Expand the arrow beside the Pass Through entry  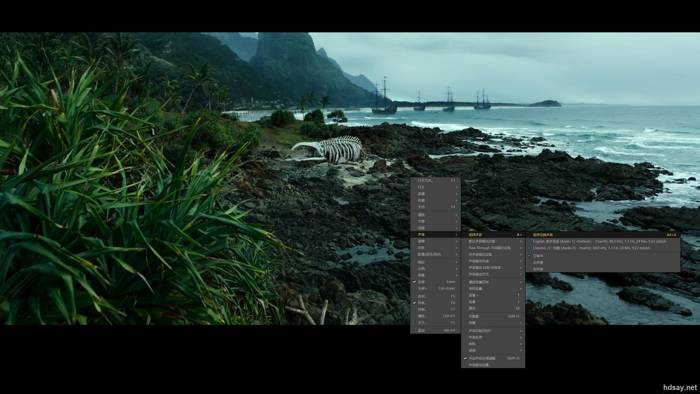click(x=521, y=247)
